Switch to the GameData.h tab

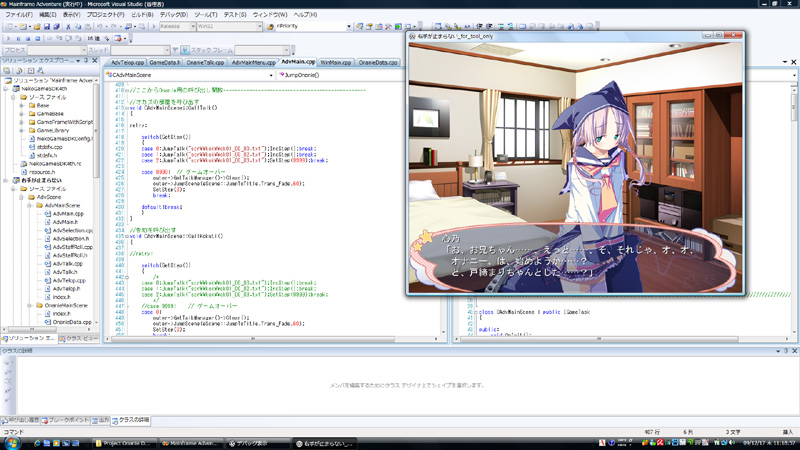pos(164,63)
